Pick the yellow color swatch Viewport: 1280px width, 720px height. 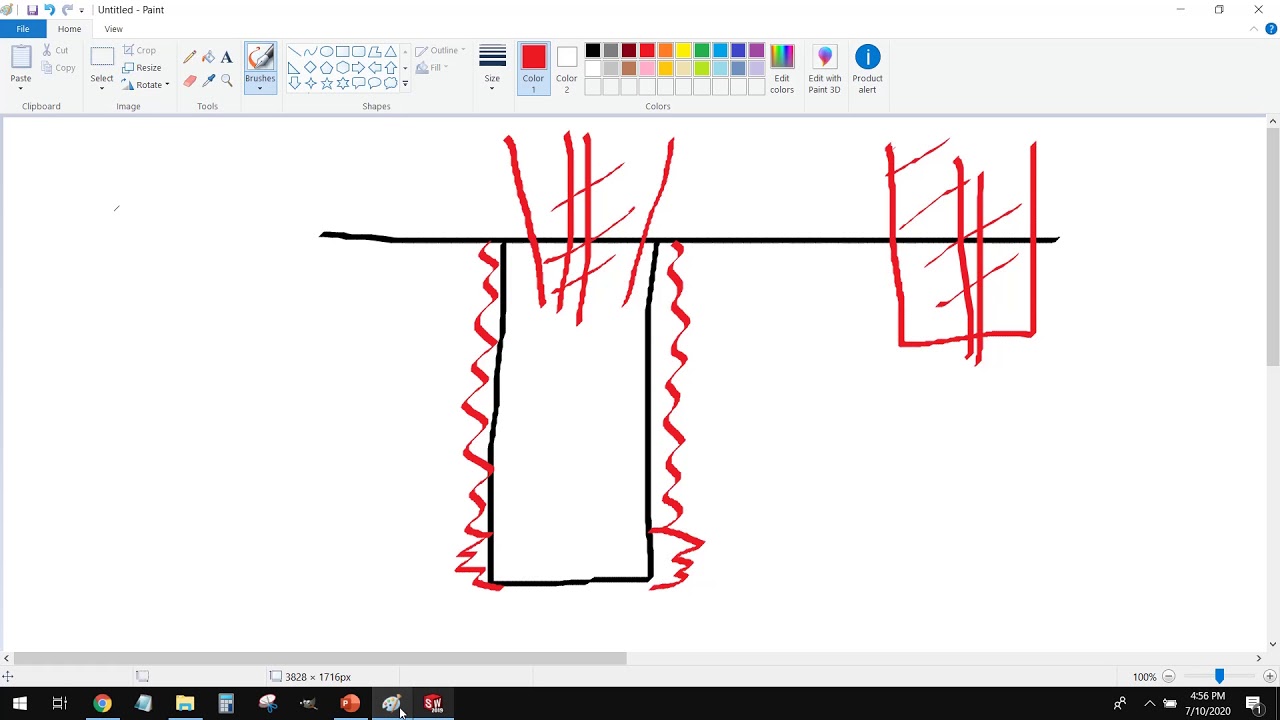pos(684,51)
